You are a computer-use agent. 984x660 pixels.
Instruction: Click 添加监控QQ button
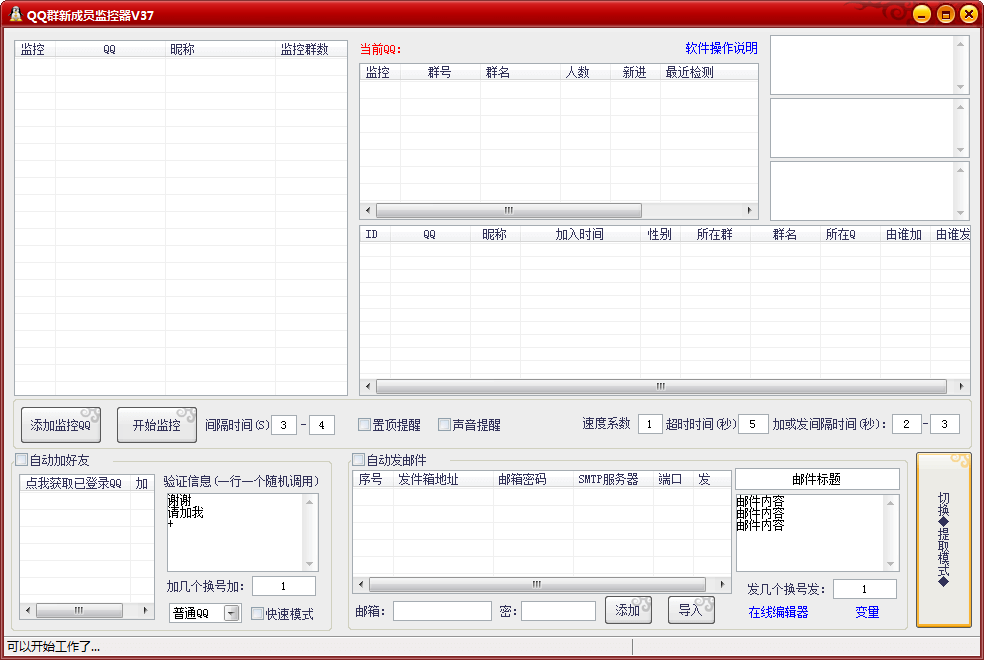(x=61, y=425)
